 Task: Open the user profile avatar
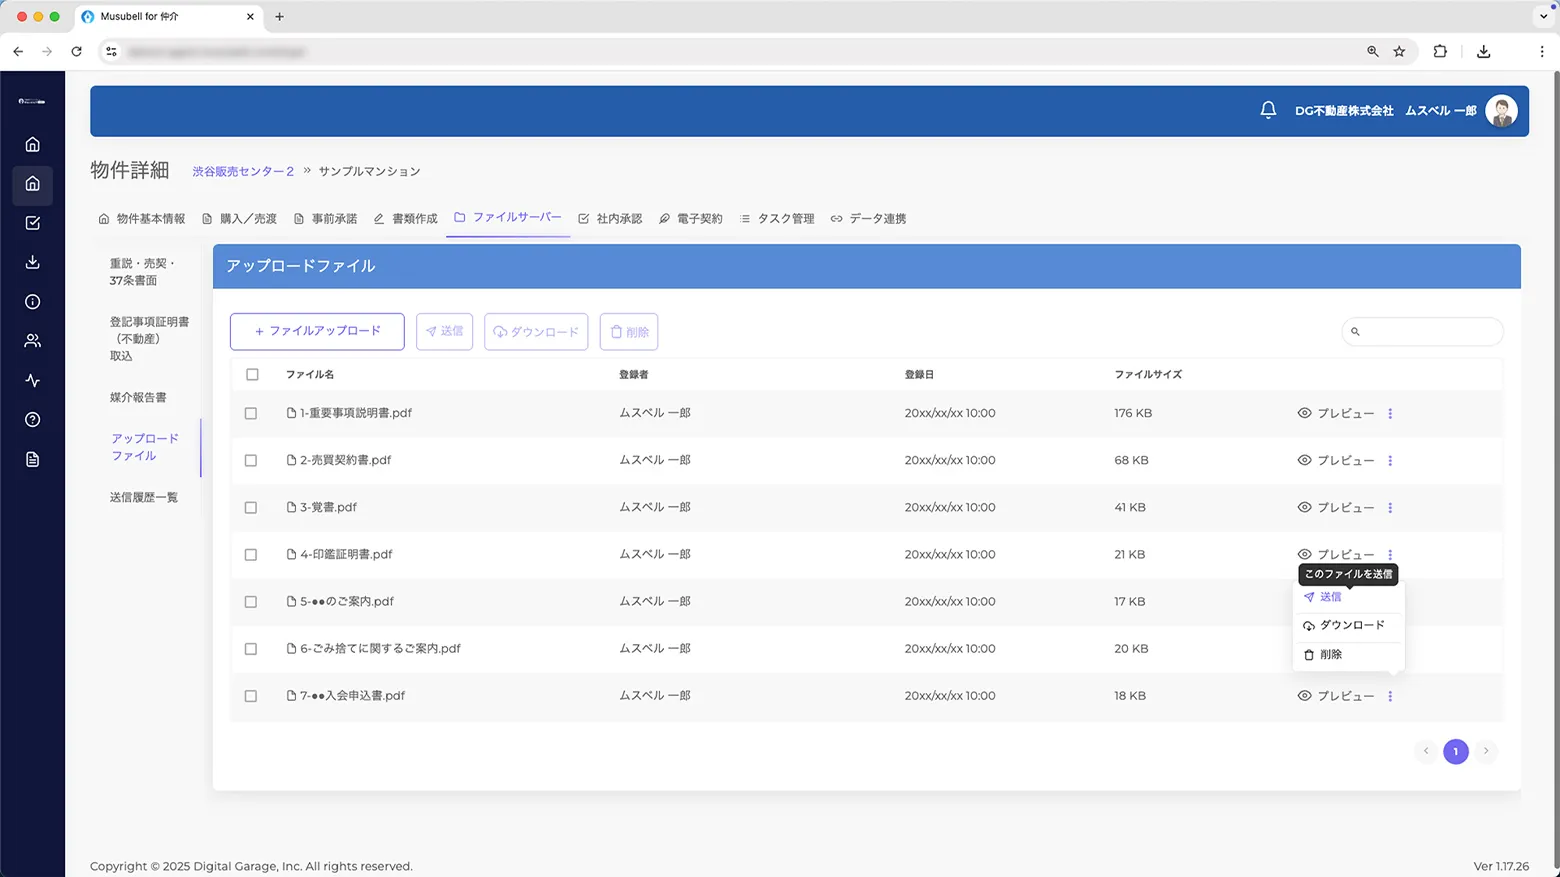coord(1500,111)
